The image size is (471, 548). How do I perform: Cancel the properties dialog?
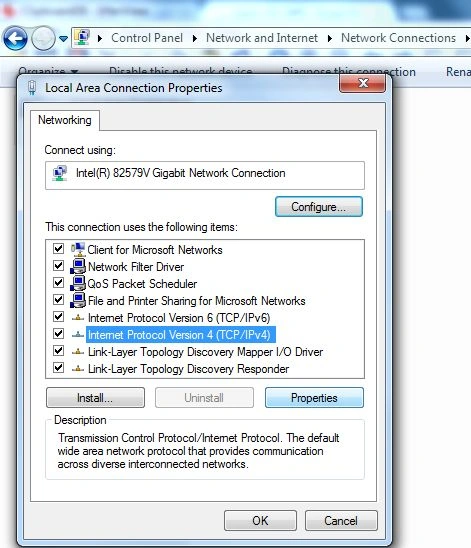click(x=341, y=520)
